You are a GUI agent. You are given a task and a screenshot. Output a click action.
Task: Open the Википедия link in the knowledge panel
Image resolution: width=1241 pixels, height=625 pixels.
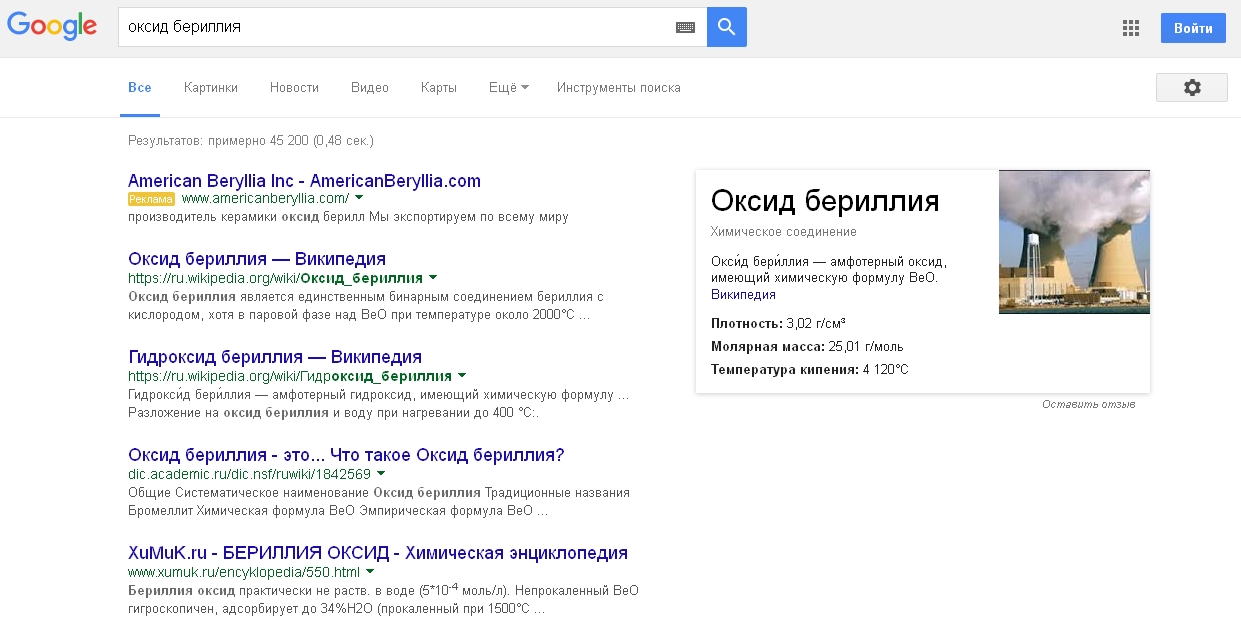coord(741,294)
